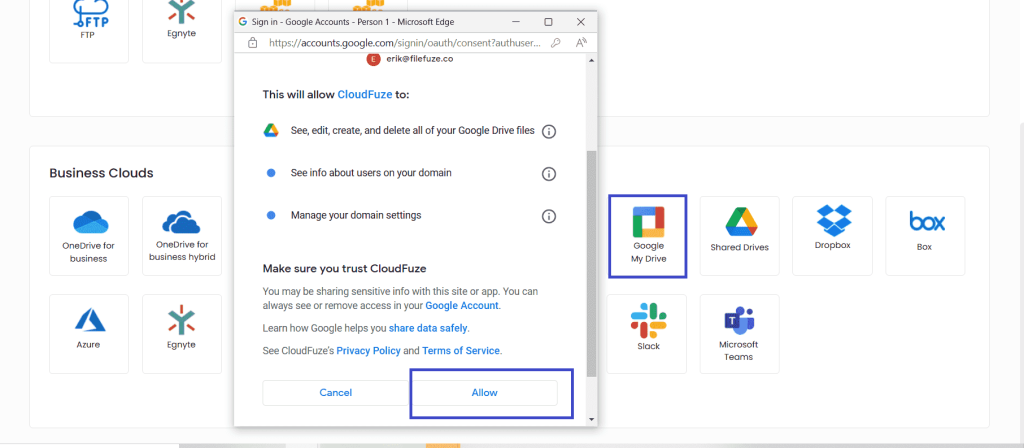The height and width of the screenshot is (448, 1024).
Task: Open OneDrive for business connector
Action: 89,236
